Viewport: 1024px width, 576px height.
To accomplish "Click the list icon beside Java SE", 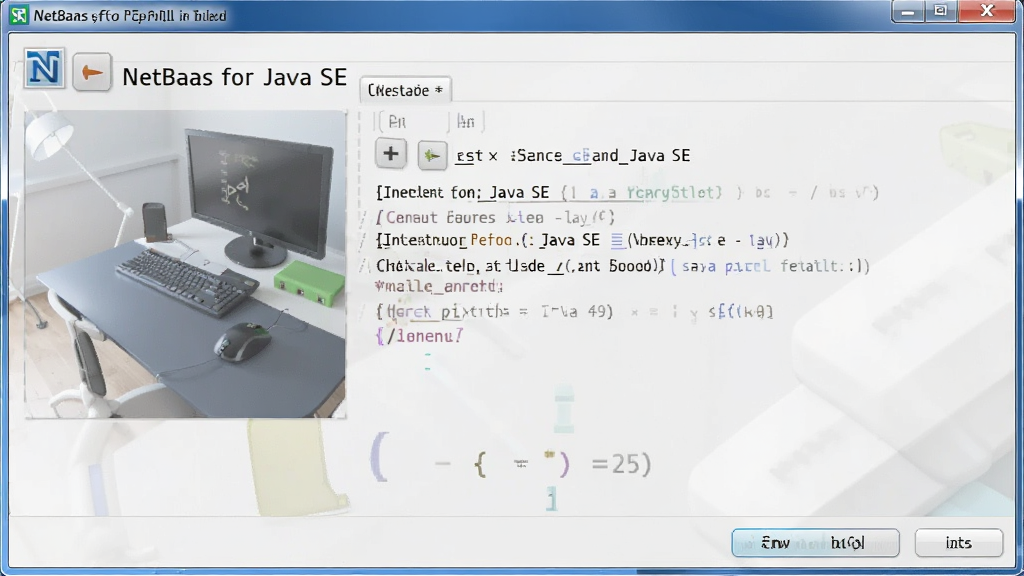I will 617,240.
